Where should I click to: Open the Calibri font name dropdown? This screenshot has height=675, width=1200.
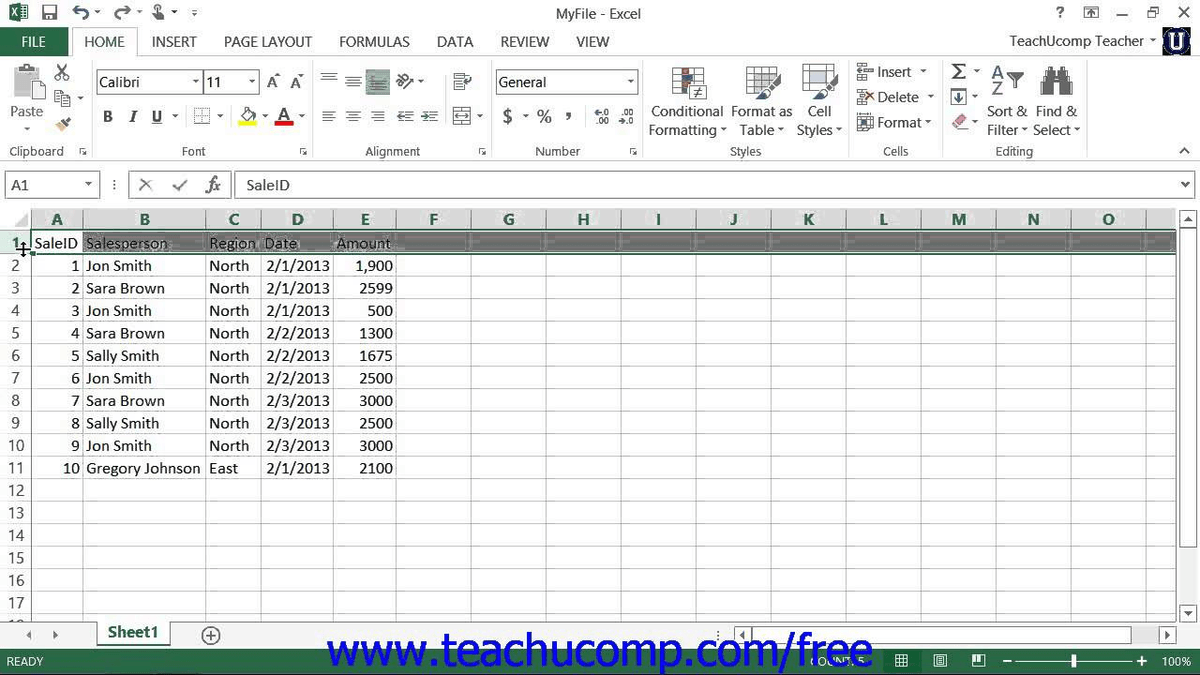pyautogui.click(x=195, y=82)
